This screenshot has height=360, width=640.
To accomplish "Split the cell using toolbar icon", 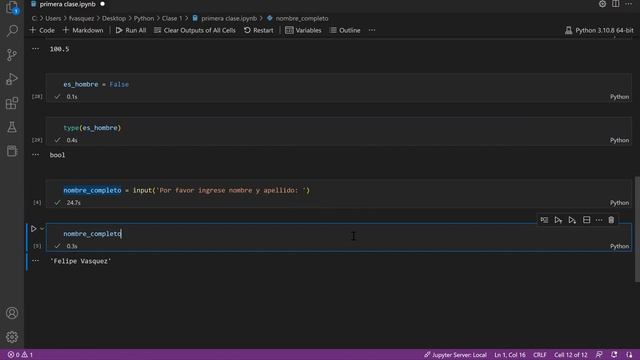I will coord(586,220).
